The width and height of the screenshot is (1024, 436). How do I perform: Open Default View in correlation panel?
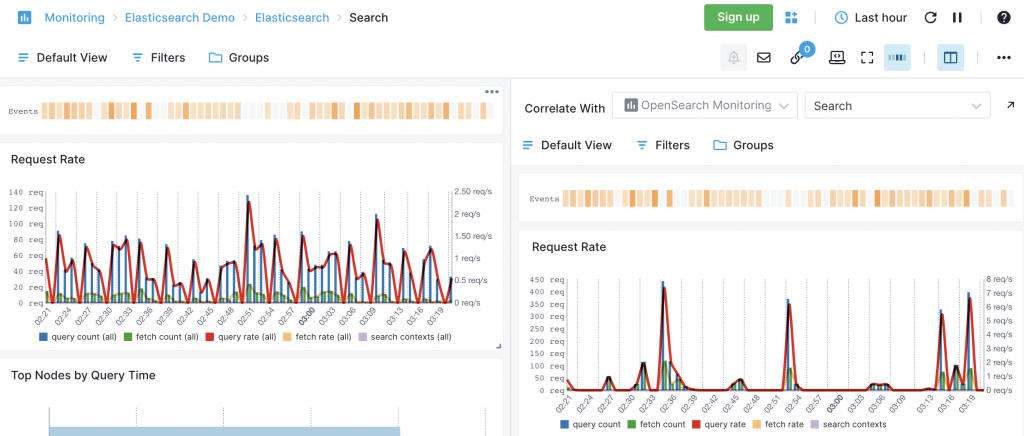click(x=568, y=145)
